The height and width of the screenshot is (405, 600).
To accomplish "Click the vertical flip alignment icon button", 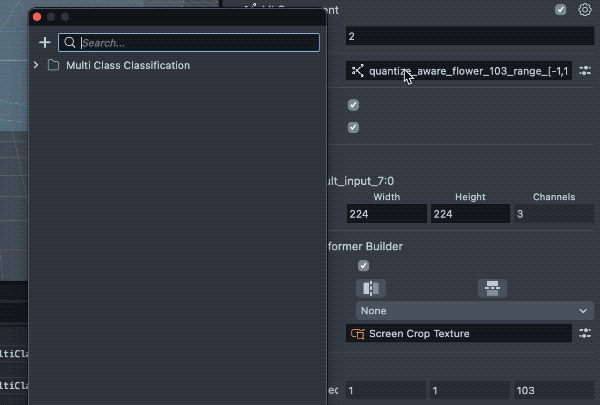I will (492, 288).
